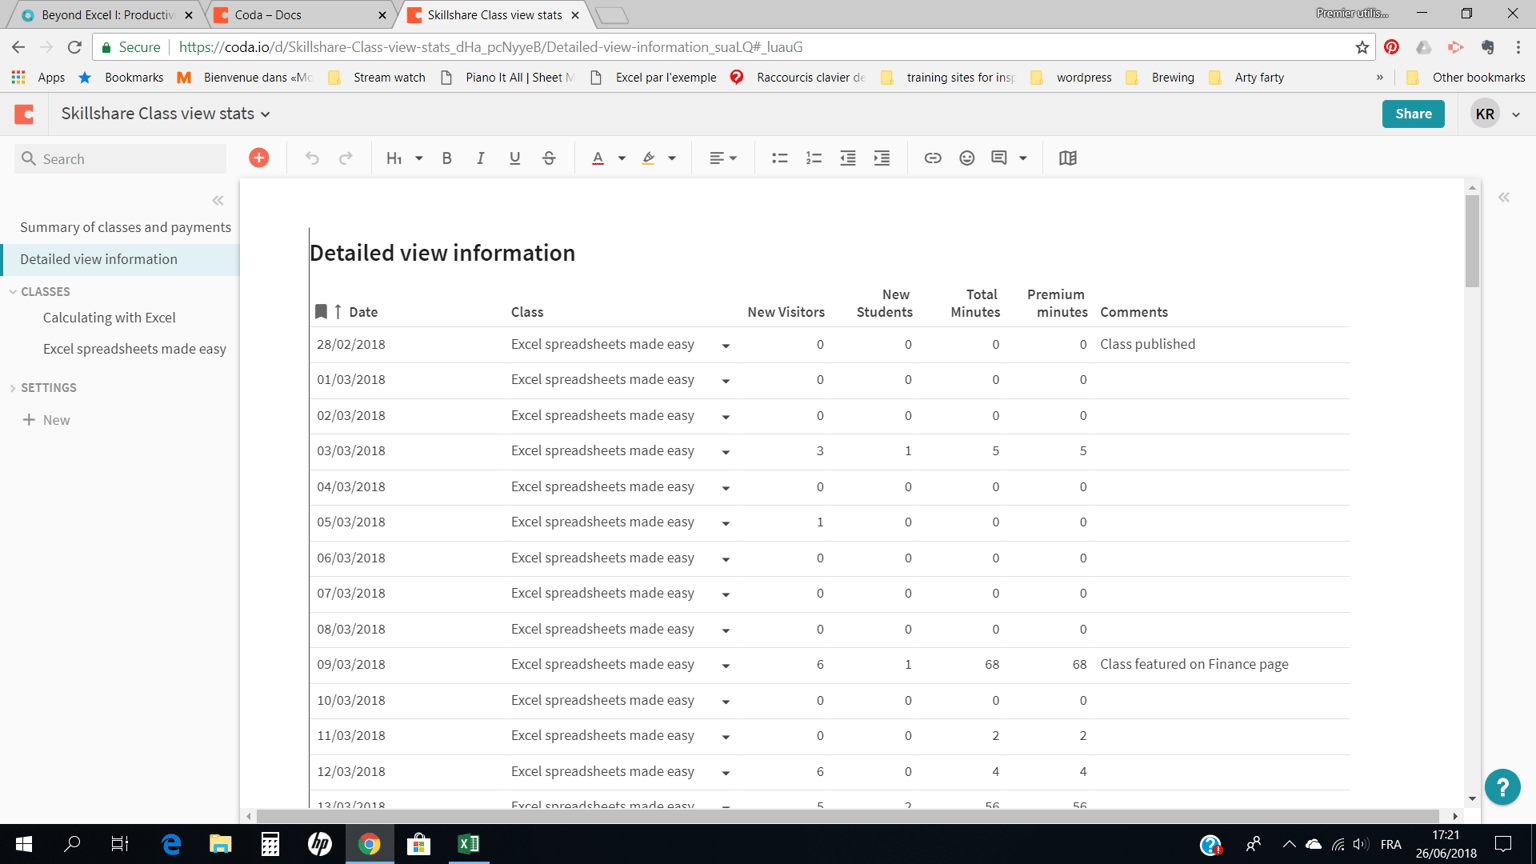Open text alignment dropdown
1536x864 pixels.
pos(723,158)
